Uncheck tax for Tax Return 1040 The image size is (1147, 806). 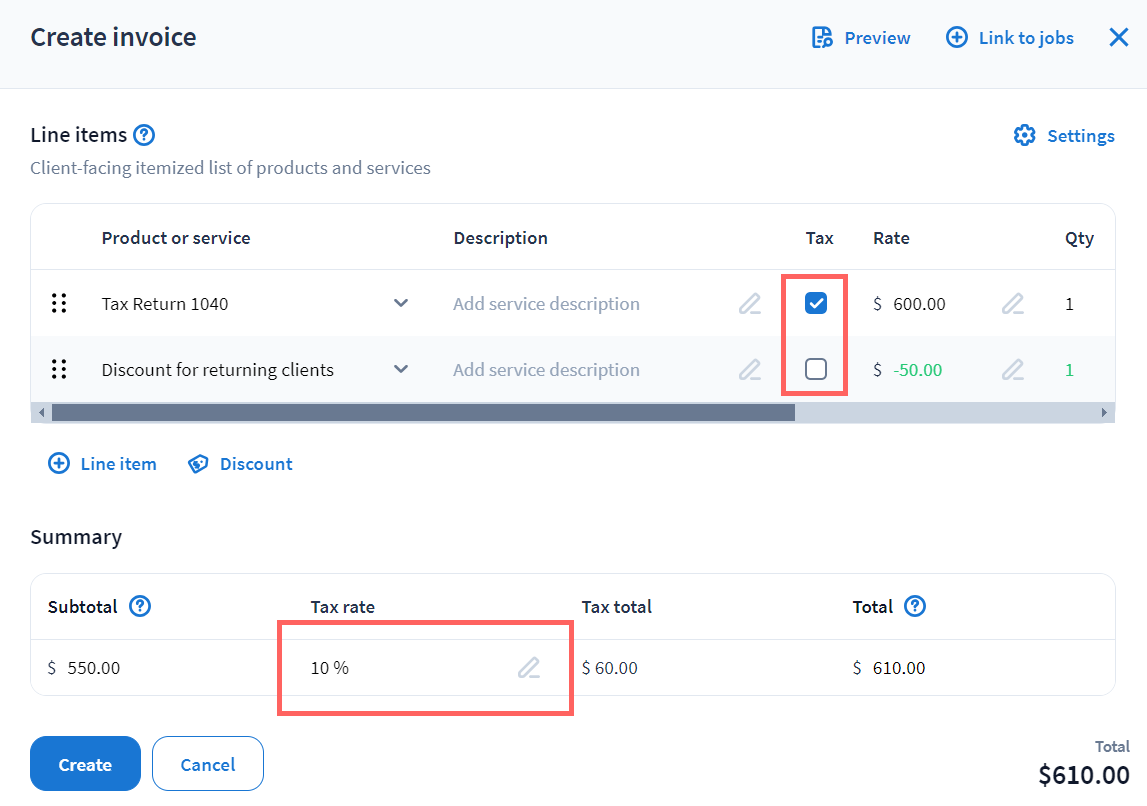[816, 304]
